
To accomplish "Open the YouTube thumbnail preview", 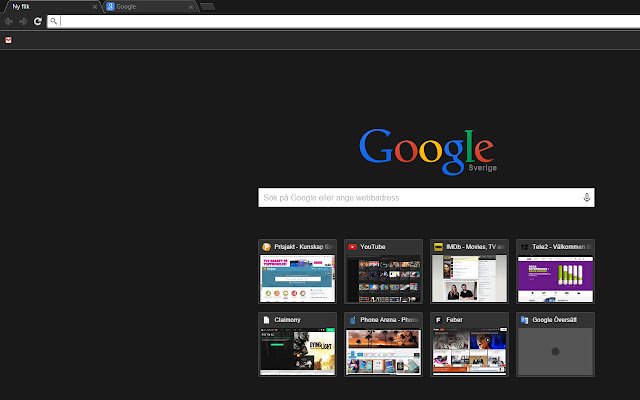I will (384, 279).
